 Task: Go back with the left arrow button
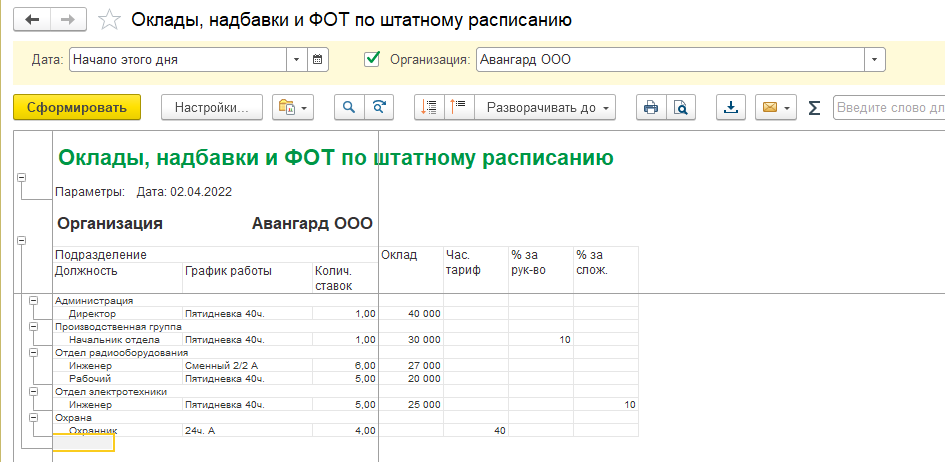click(31, 19)
